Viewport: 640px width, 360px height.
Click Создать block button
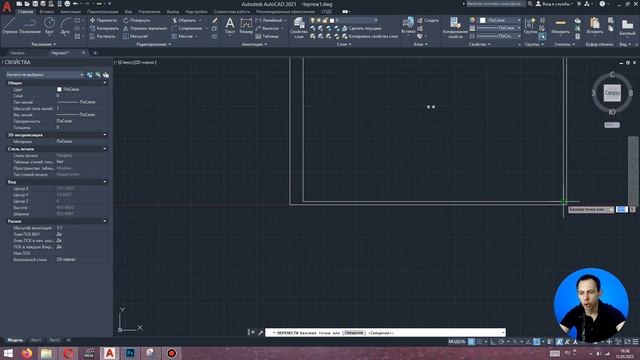428,20
